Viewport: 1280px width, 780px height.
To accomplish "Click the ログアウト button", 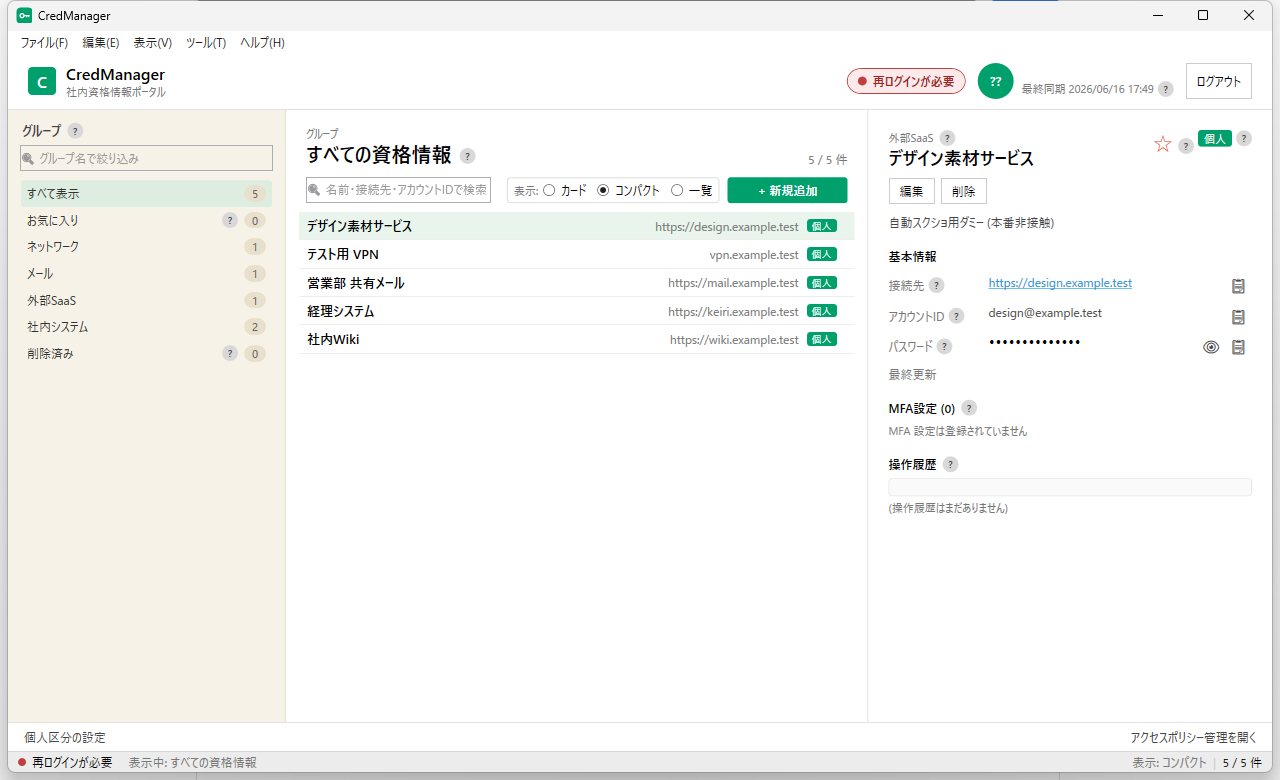I will pyautogui.click(x=1219, y=81).
